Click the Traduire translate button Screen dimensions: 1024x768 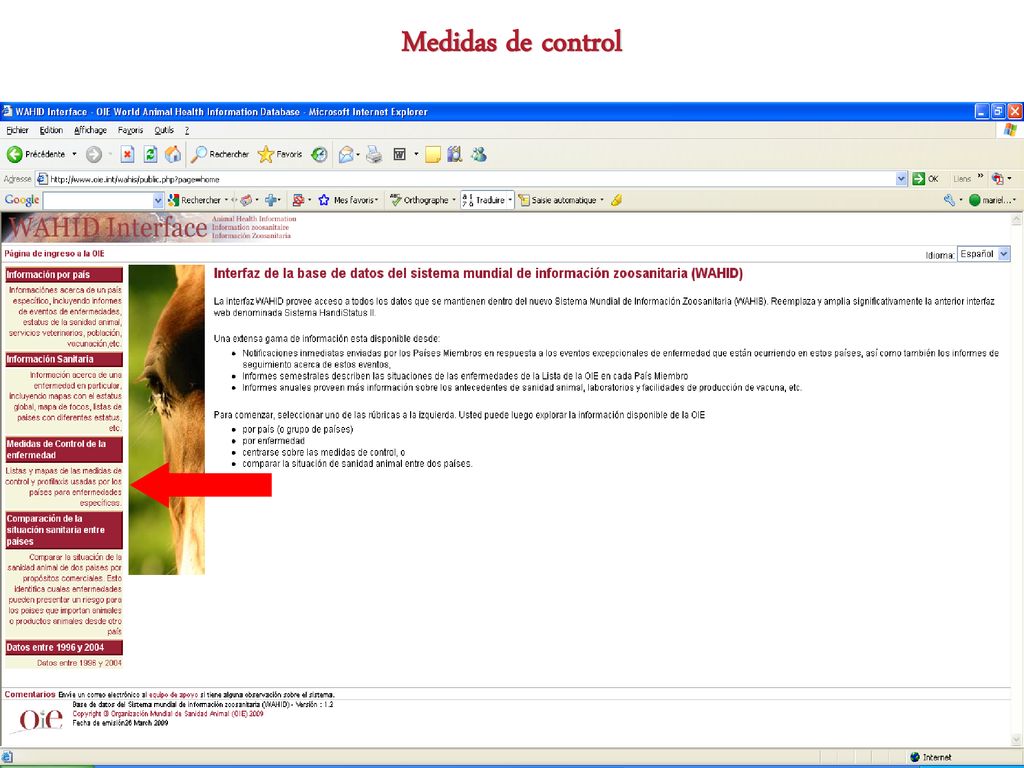coord(484,200)
